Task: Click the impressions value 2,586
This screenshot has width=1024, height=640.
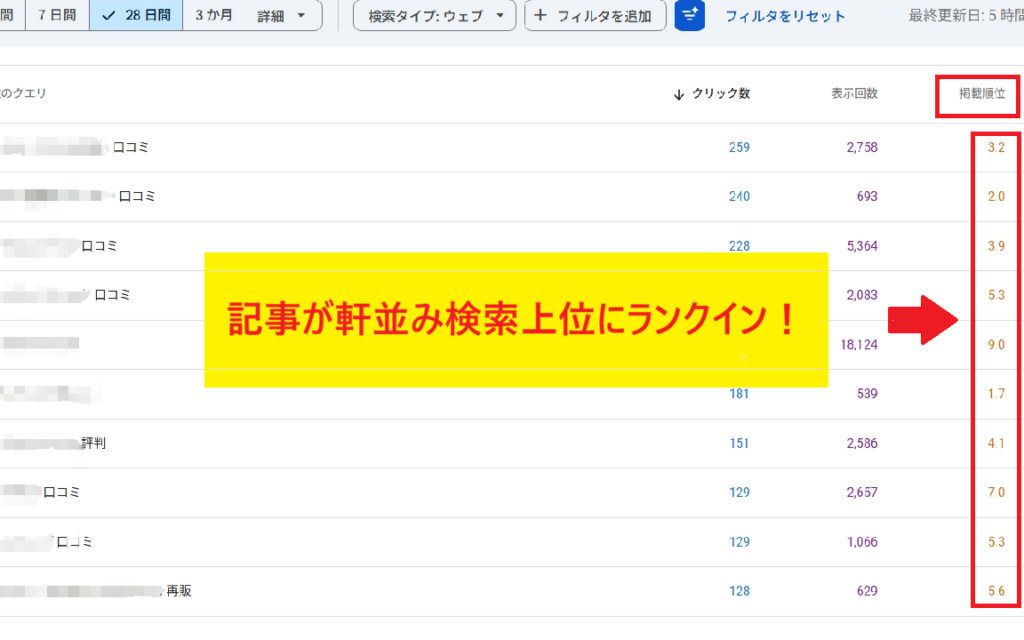Action: (x=862, y=443)
